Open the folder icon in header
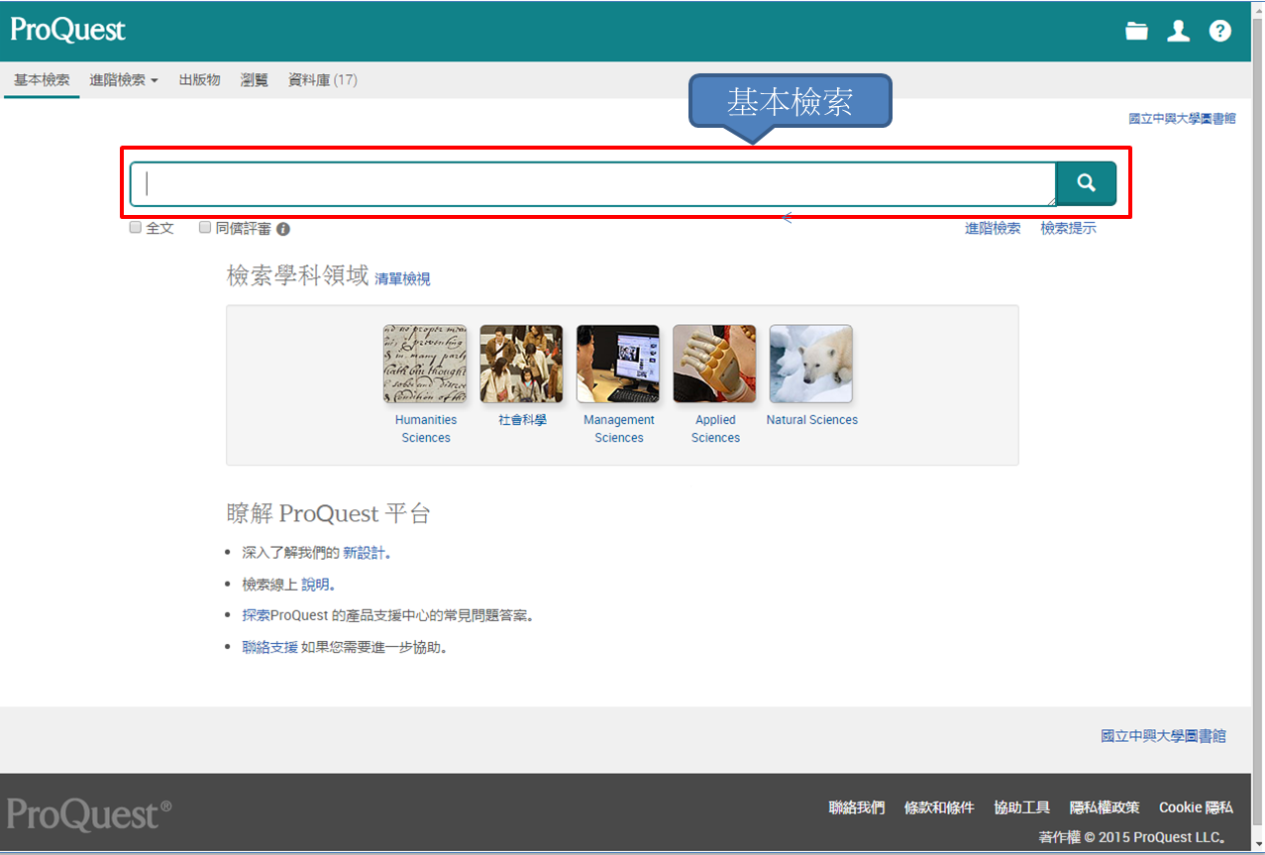 click(x=1137, y=31)
